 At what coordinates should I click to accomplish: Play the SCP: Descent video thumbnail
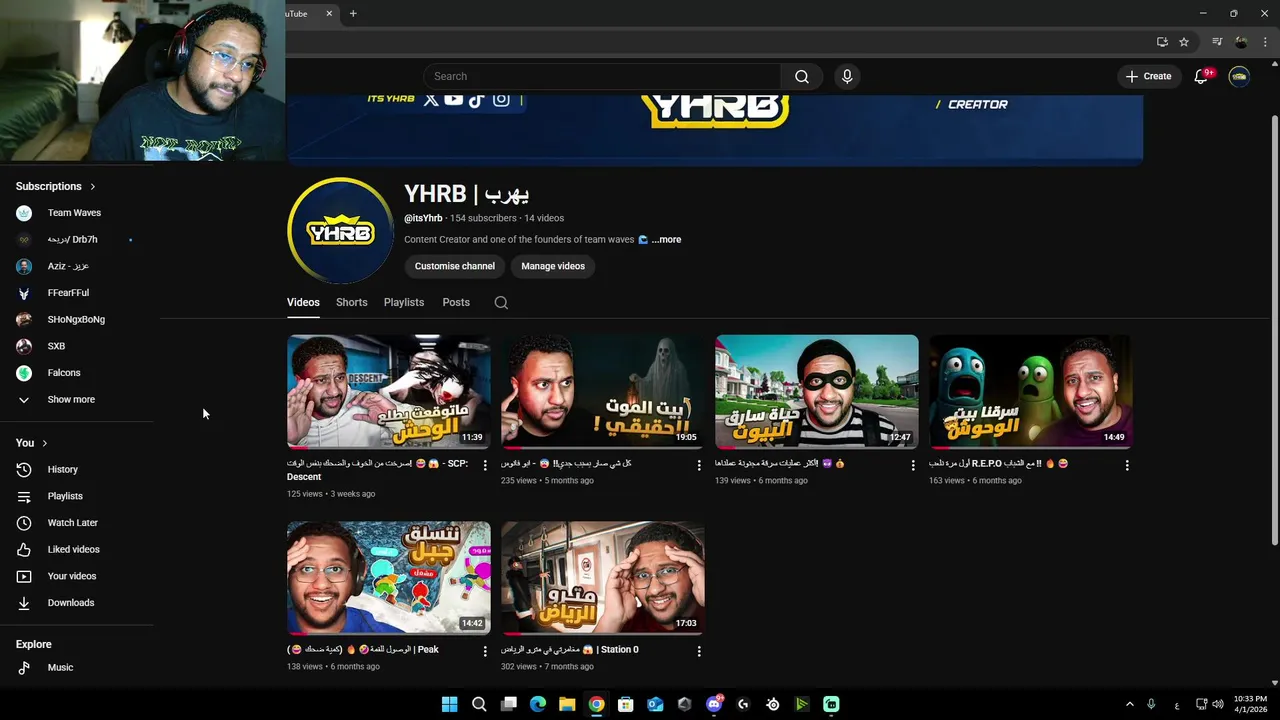point(389,391)
